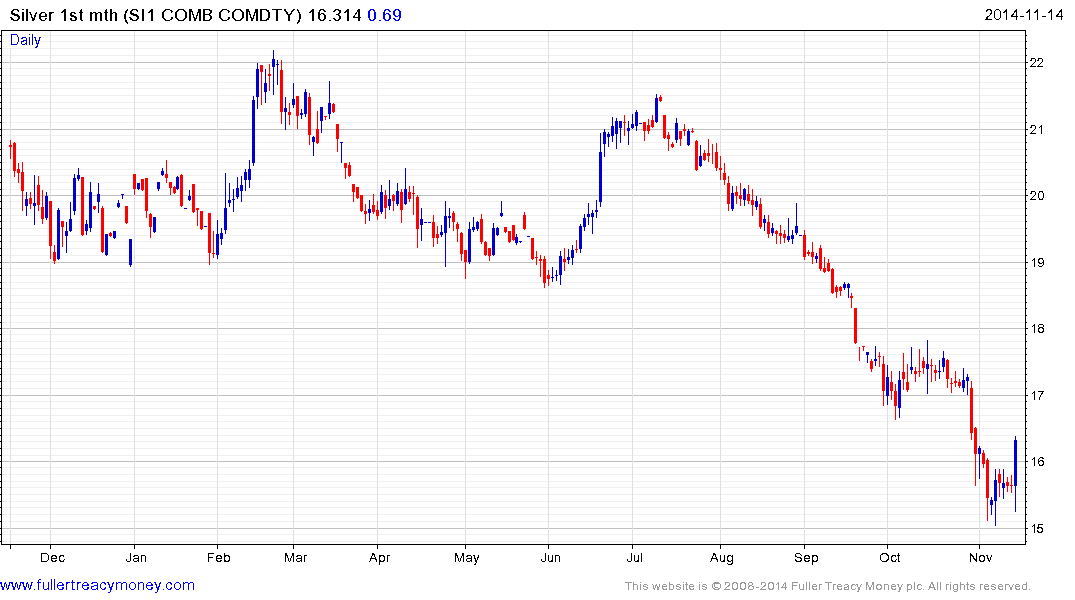1075x600 pixels.
Task: Click the 'Daily' interval label
Action: click(x=25, y=40)
